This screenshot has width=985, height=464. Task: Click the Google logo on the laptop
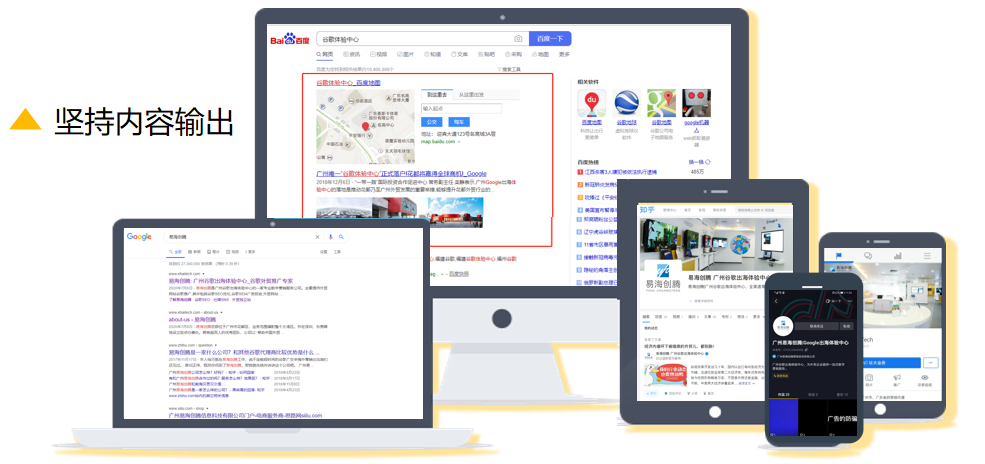click(139, 237)
